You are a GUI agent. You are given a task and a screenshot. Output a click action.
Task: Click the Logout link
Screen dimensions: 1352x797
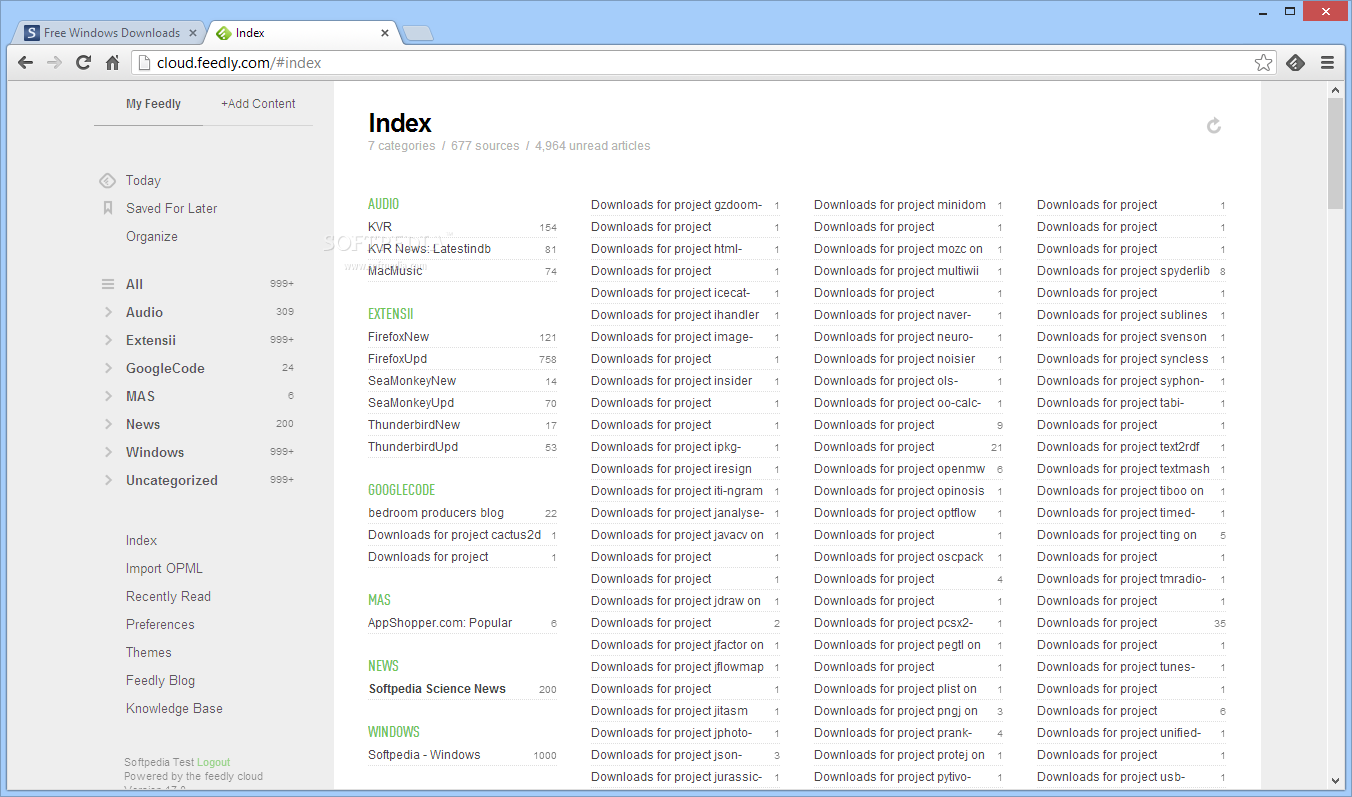point(213,762)
